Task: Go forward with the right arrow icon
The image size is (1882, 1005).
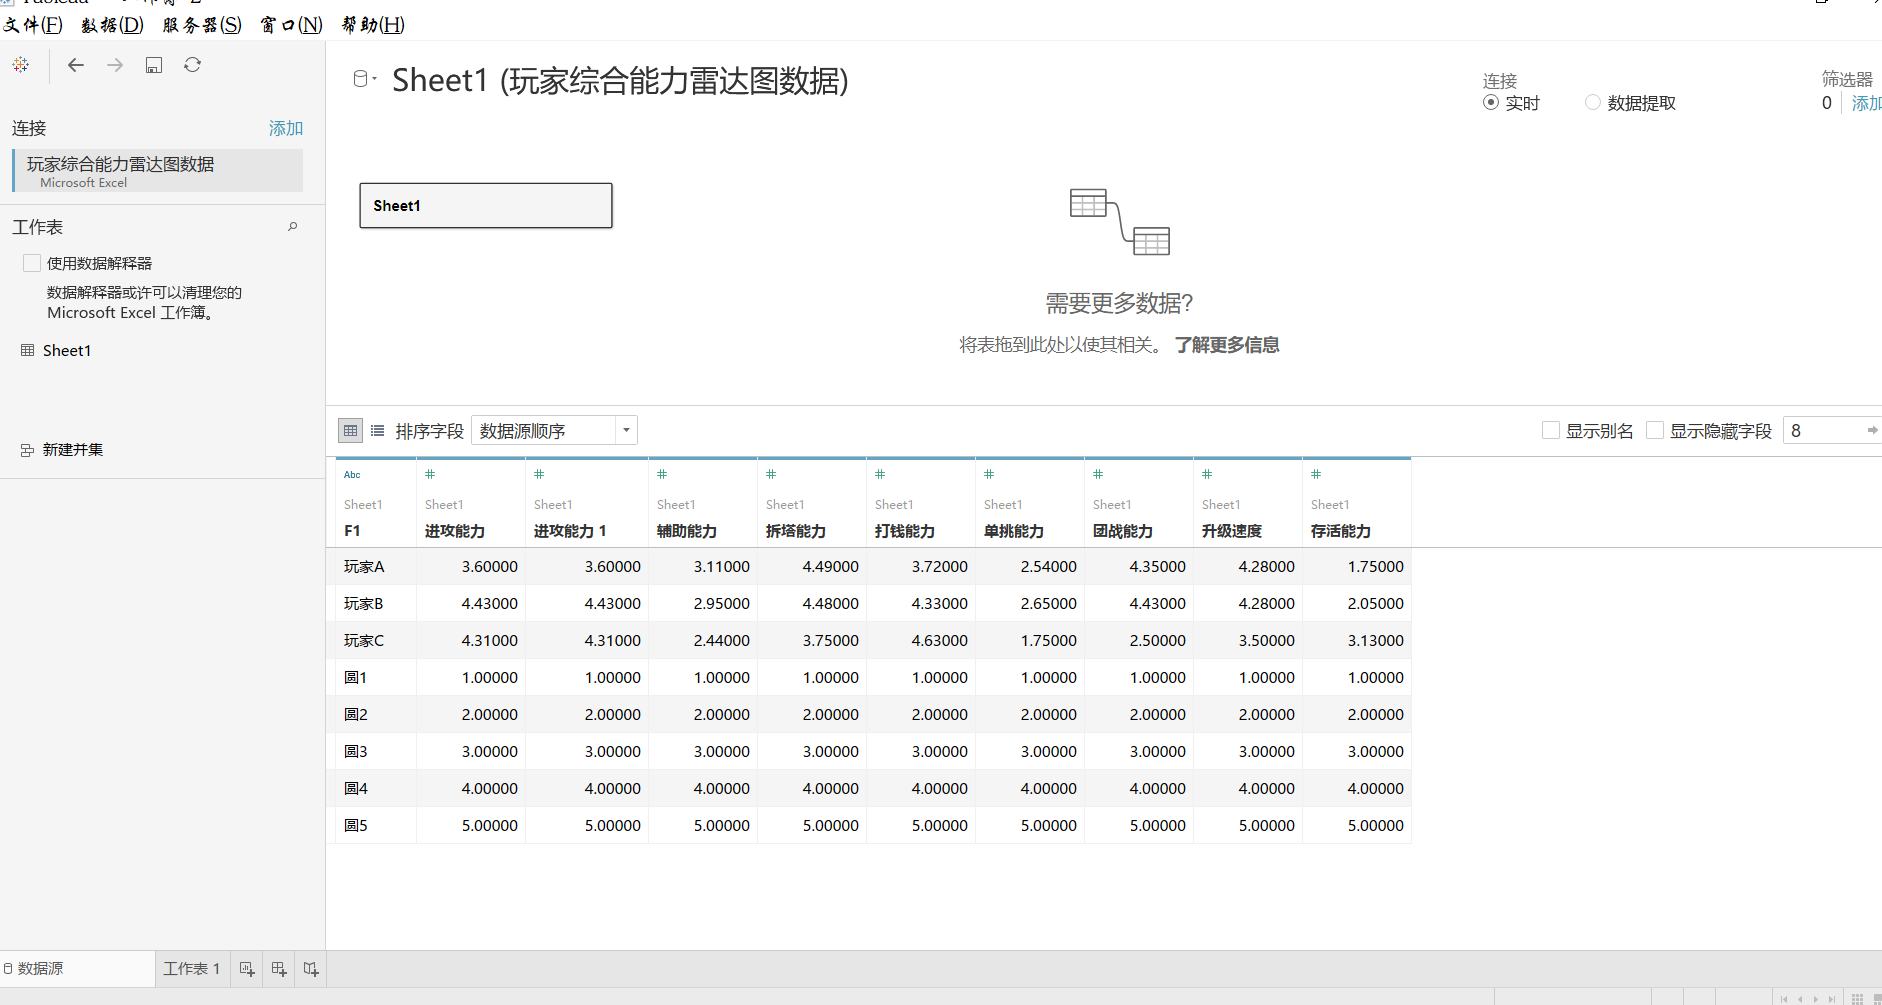Action: [115, 65]
